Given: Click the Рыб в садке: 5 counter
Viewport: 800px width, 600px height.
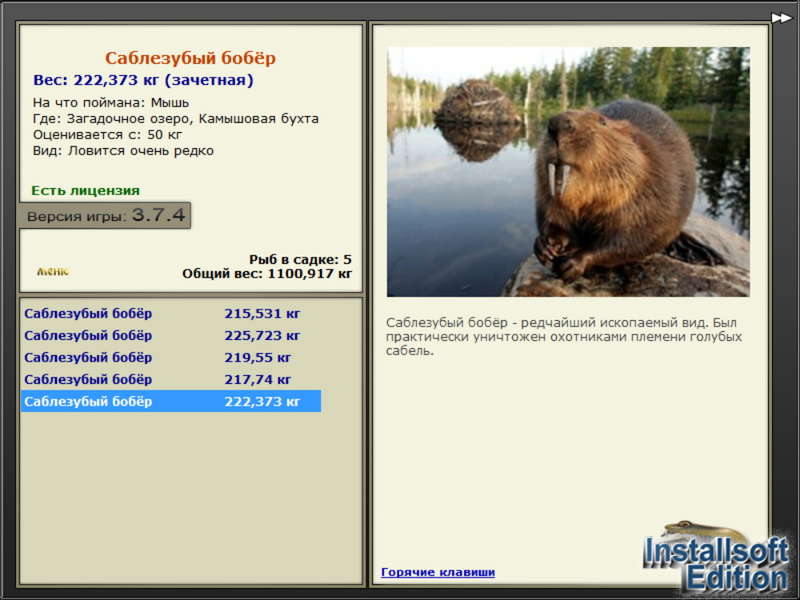Looking at the screenshot, I should tap(300, 259).
